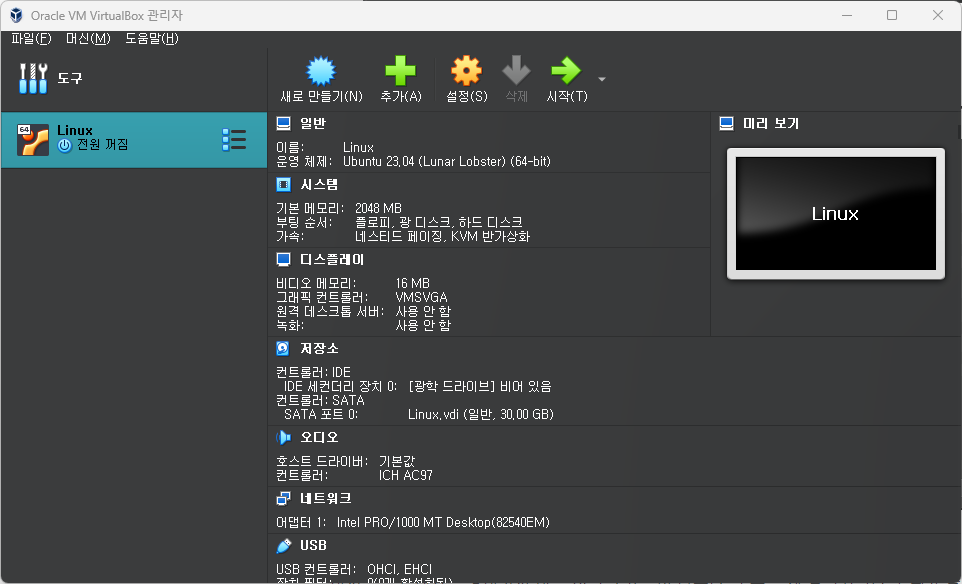Maximize the VirtualBox window

click(892, 15)
